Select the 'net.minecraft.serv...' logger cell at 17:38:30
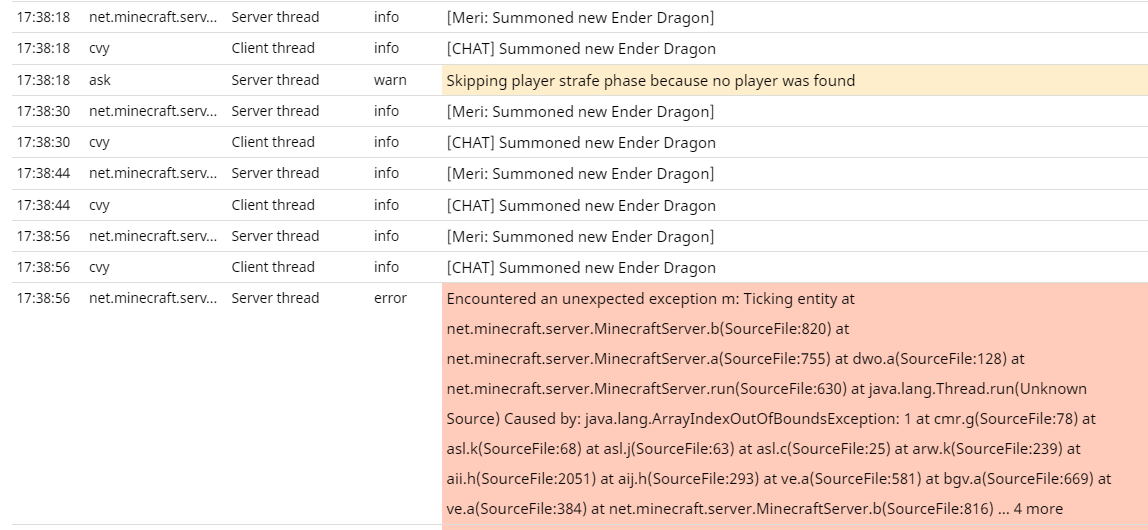The image size is (1148, 530). tap(152, 111)
